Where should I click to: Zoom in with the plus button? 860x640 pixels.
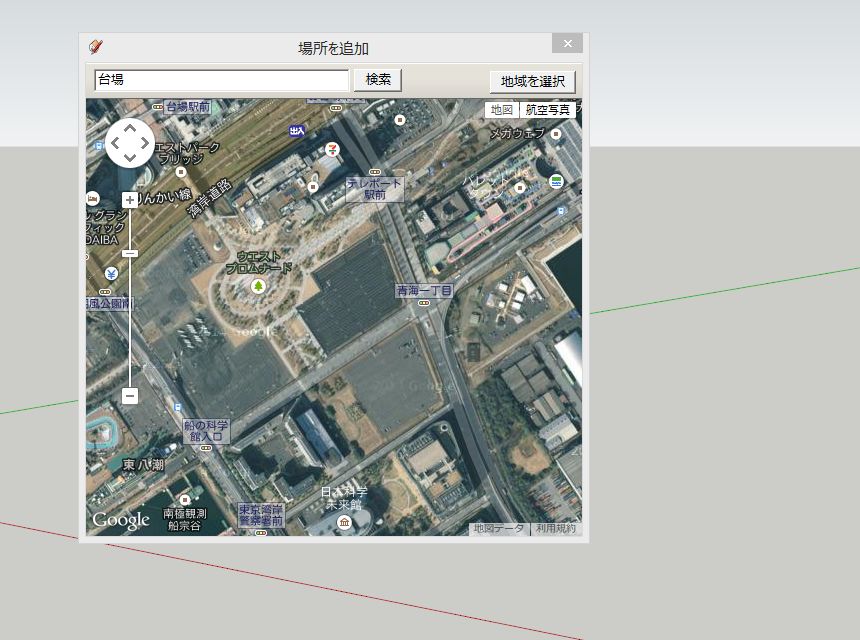coord(130,200)
